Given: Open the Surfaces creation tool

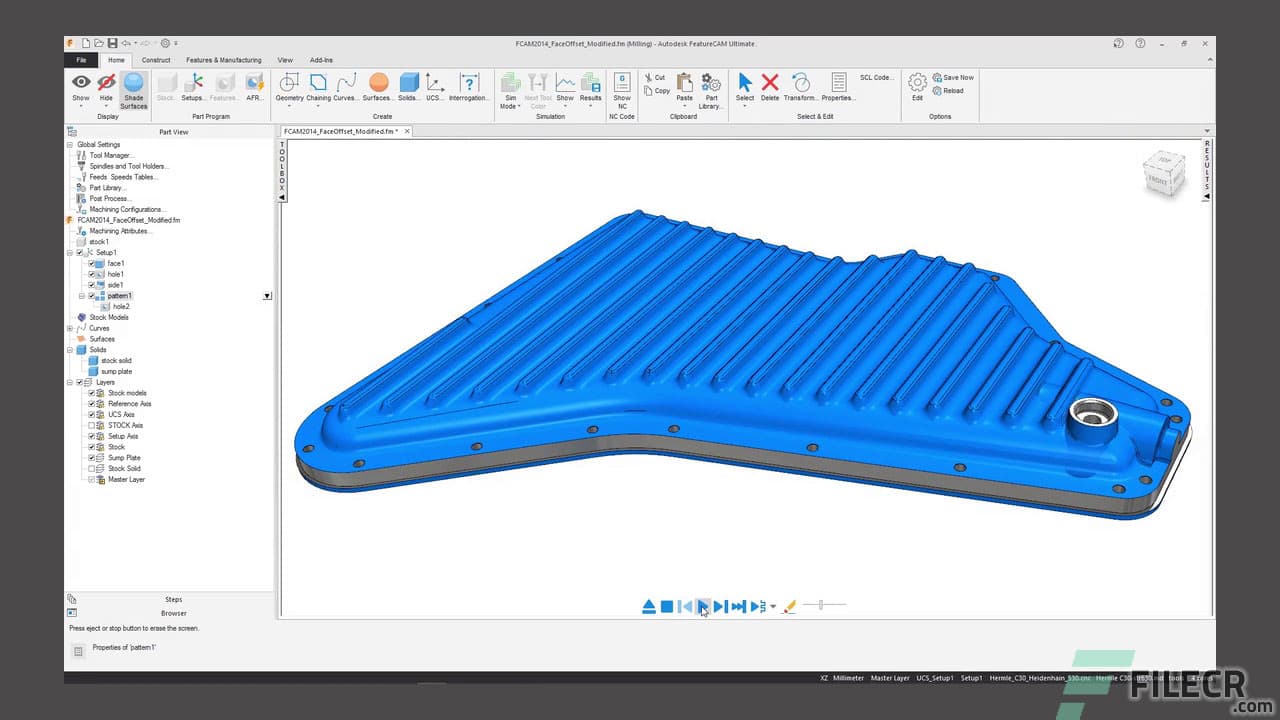Looking at the screenshot, I should point(377,89).
